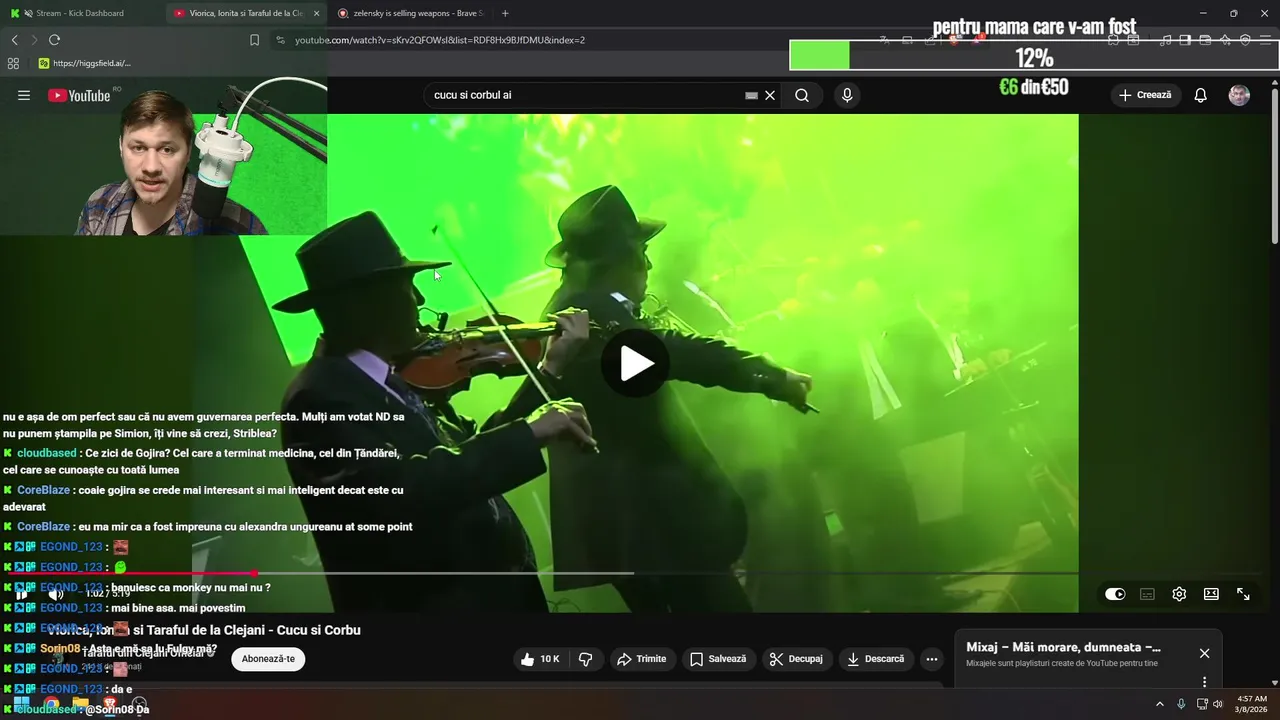Image resolution: width=1280 pixels, height=720 pixels.
Task: Click the video title Cucu si Corbu
Action: tap(204, 630)
